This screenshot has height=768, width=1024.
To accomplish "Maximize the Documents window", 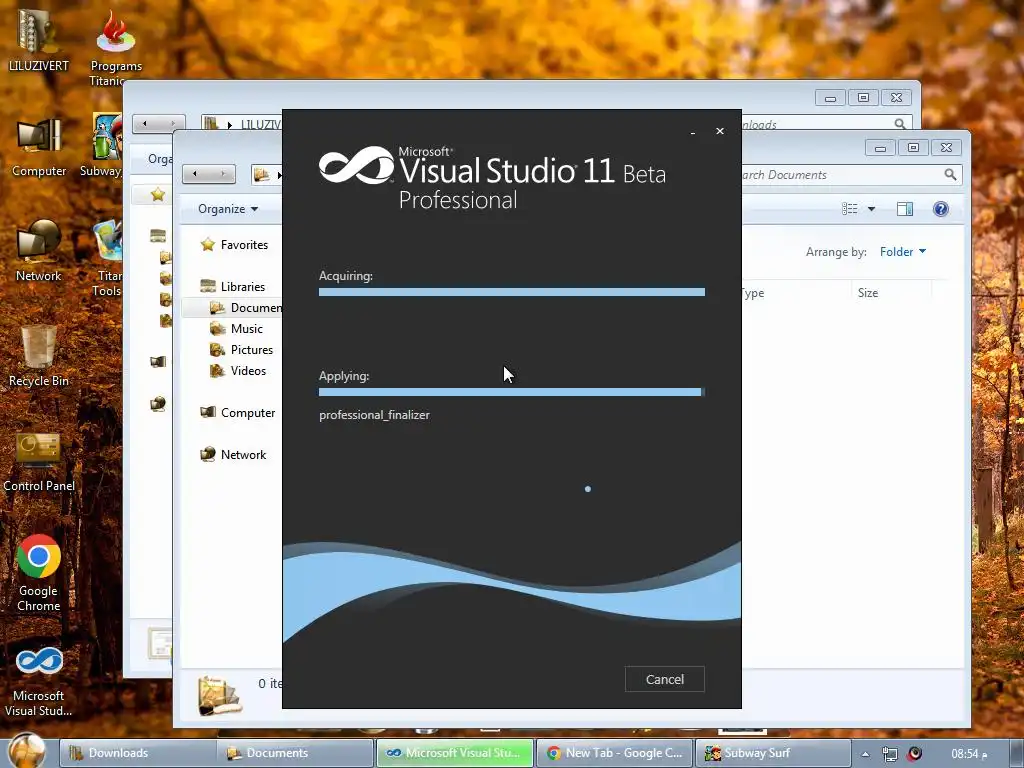I will point(913,148).
